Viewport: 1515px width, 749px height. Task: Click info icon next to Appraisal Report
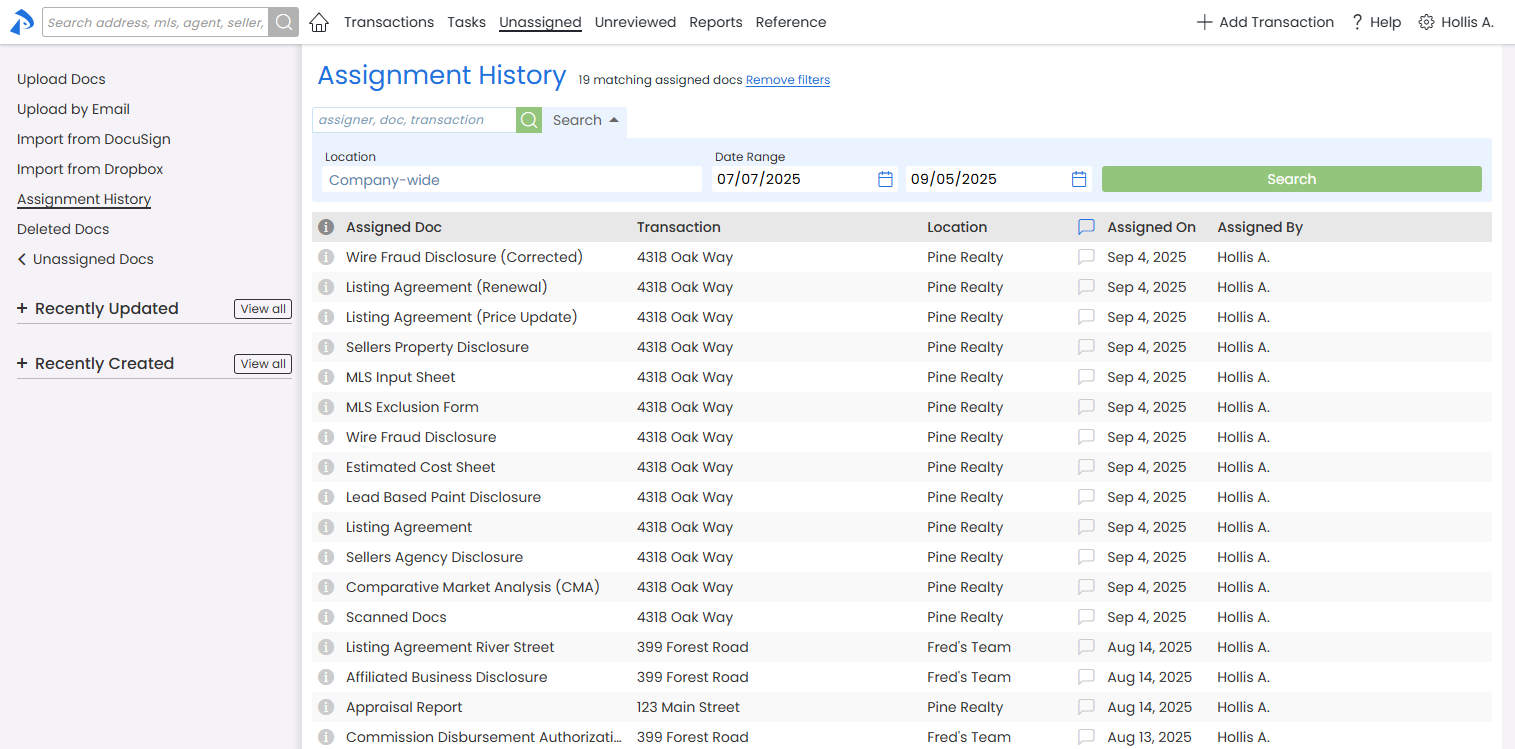(325, 707)
